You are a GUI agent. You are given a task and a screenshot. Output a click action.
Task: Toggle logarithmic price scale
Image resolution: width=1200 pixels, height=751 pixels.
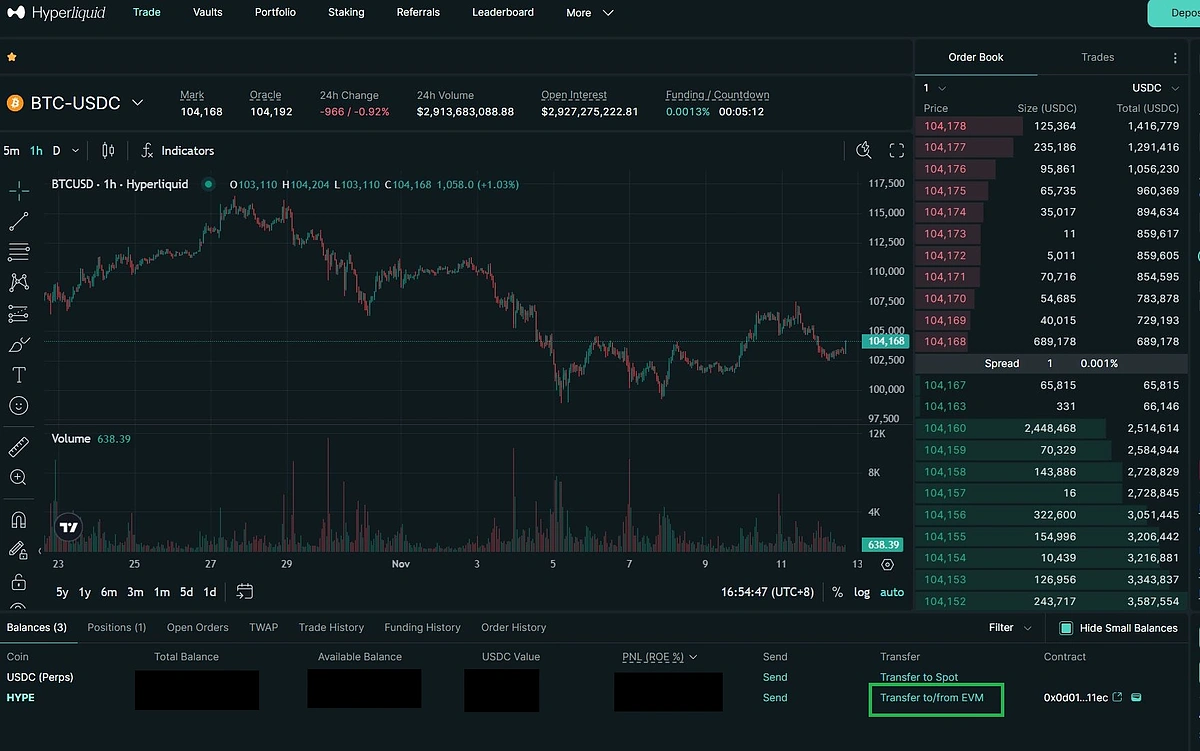pyautogui.click(x=861, y=592)
